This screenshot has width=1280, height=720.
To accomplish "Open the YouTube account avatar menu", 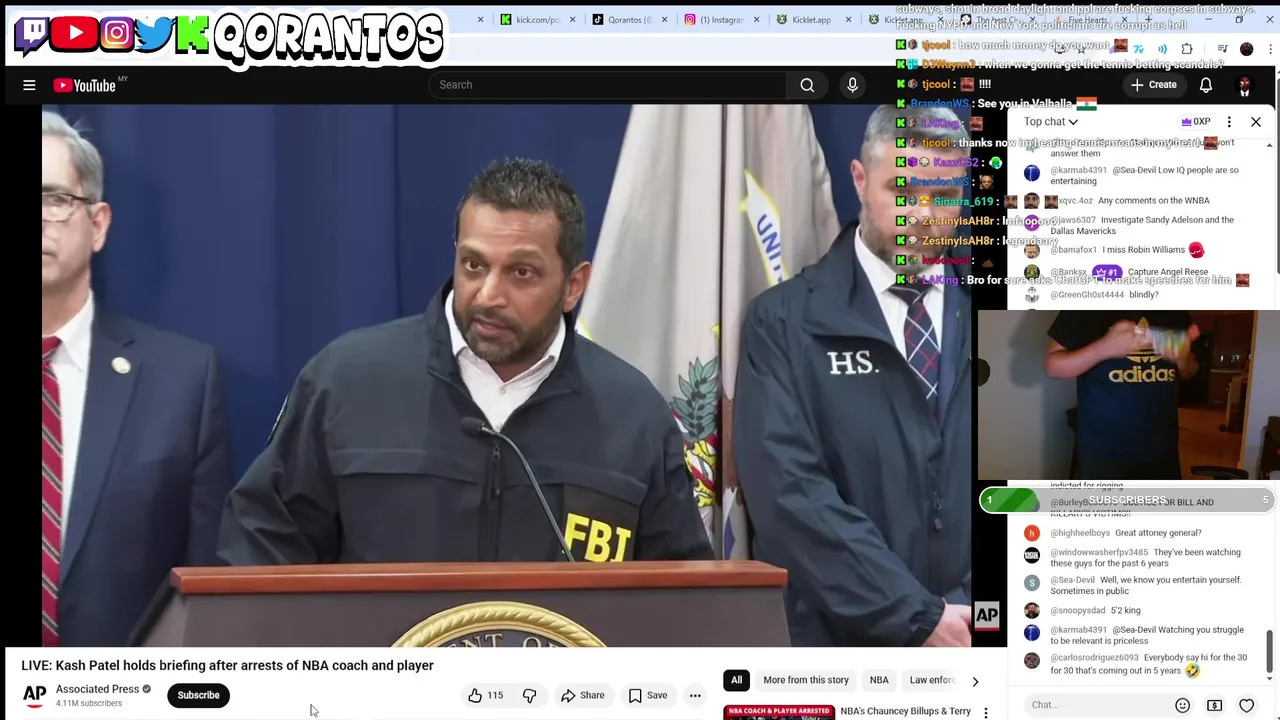I will (1244, 85).
